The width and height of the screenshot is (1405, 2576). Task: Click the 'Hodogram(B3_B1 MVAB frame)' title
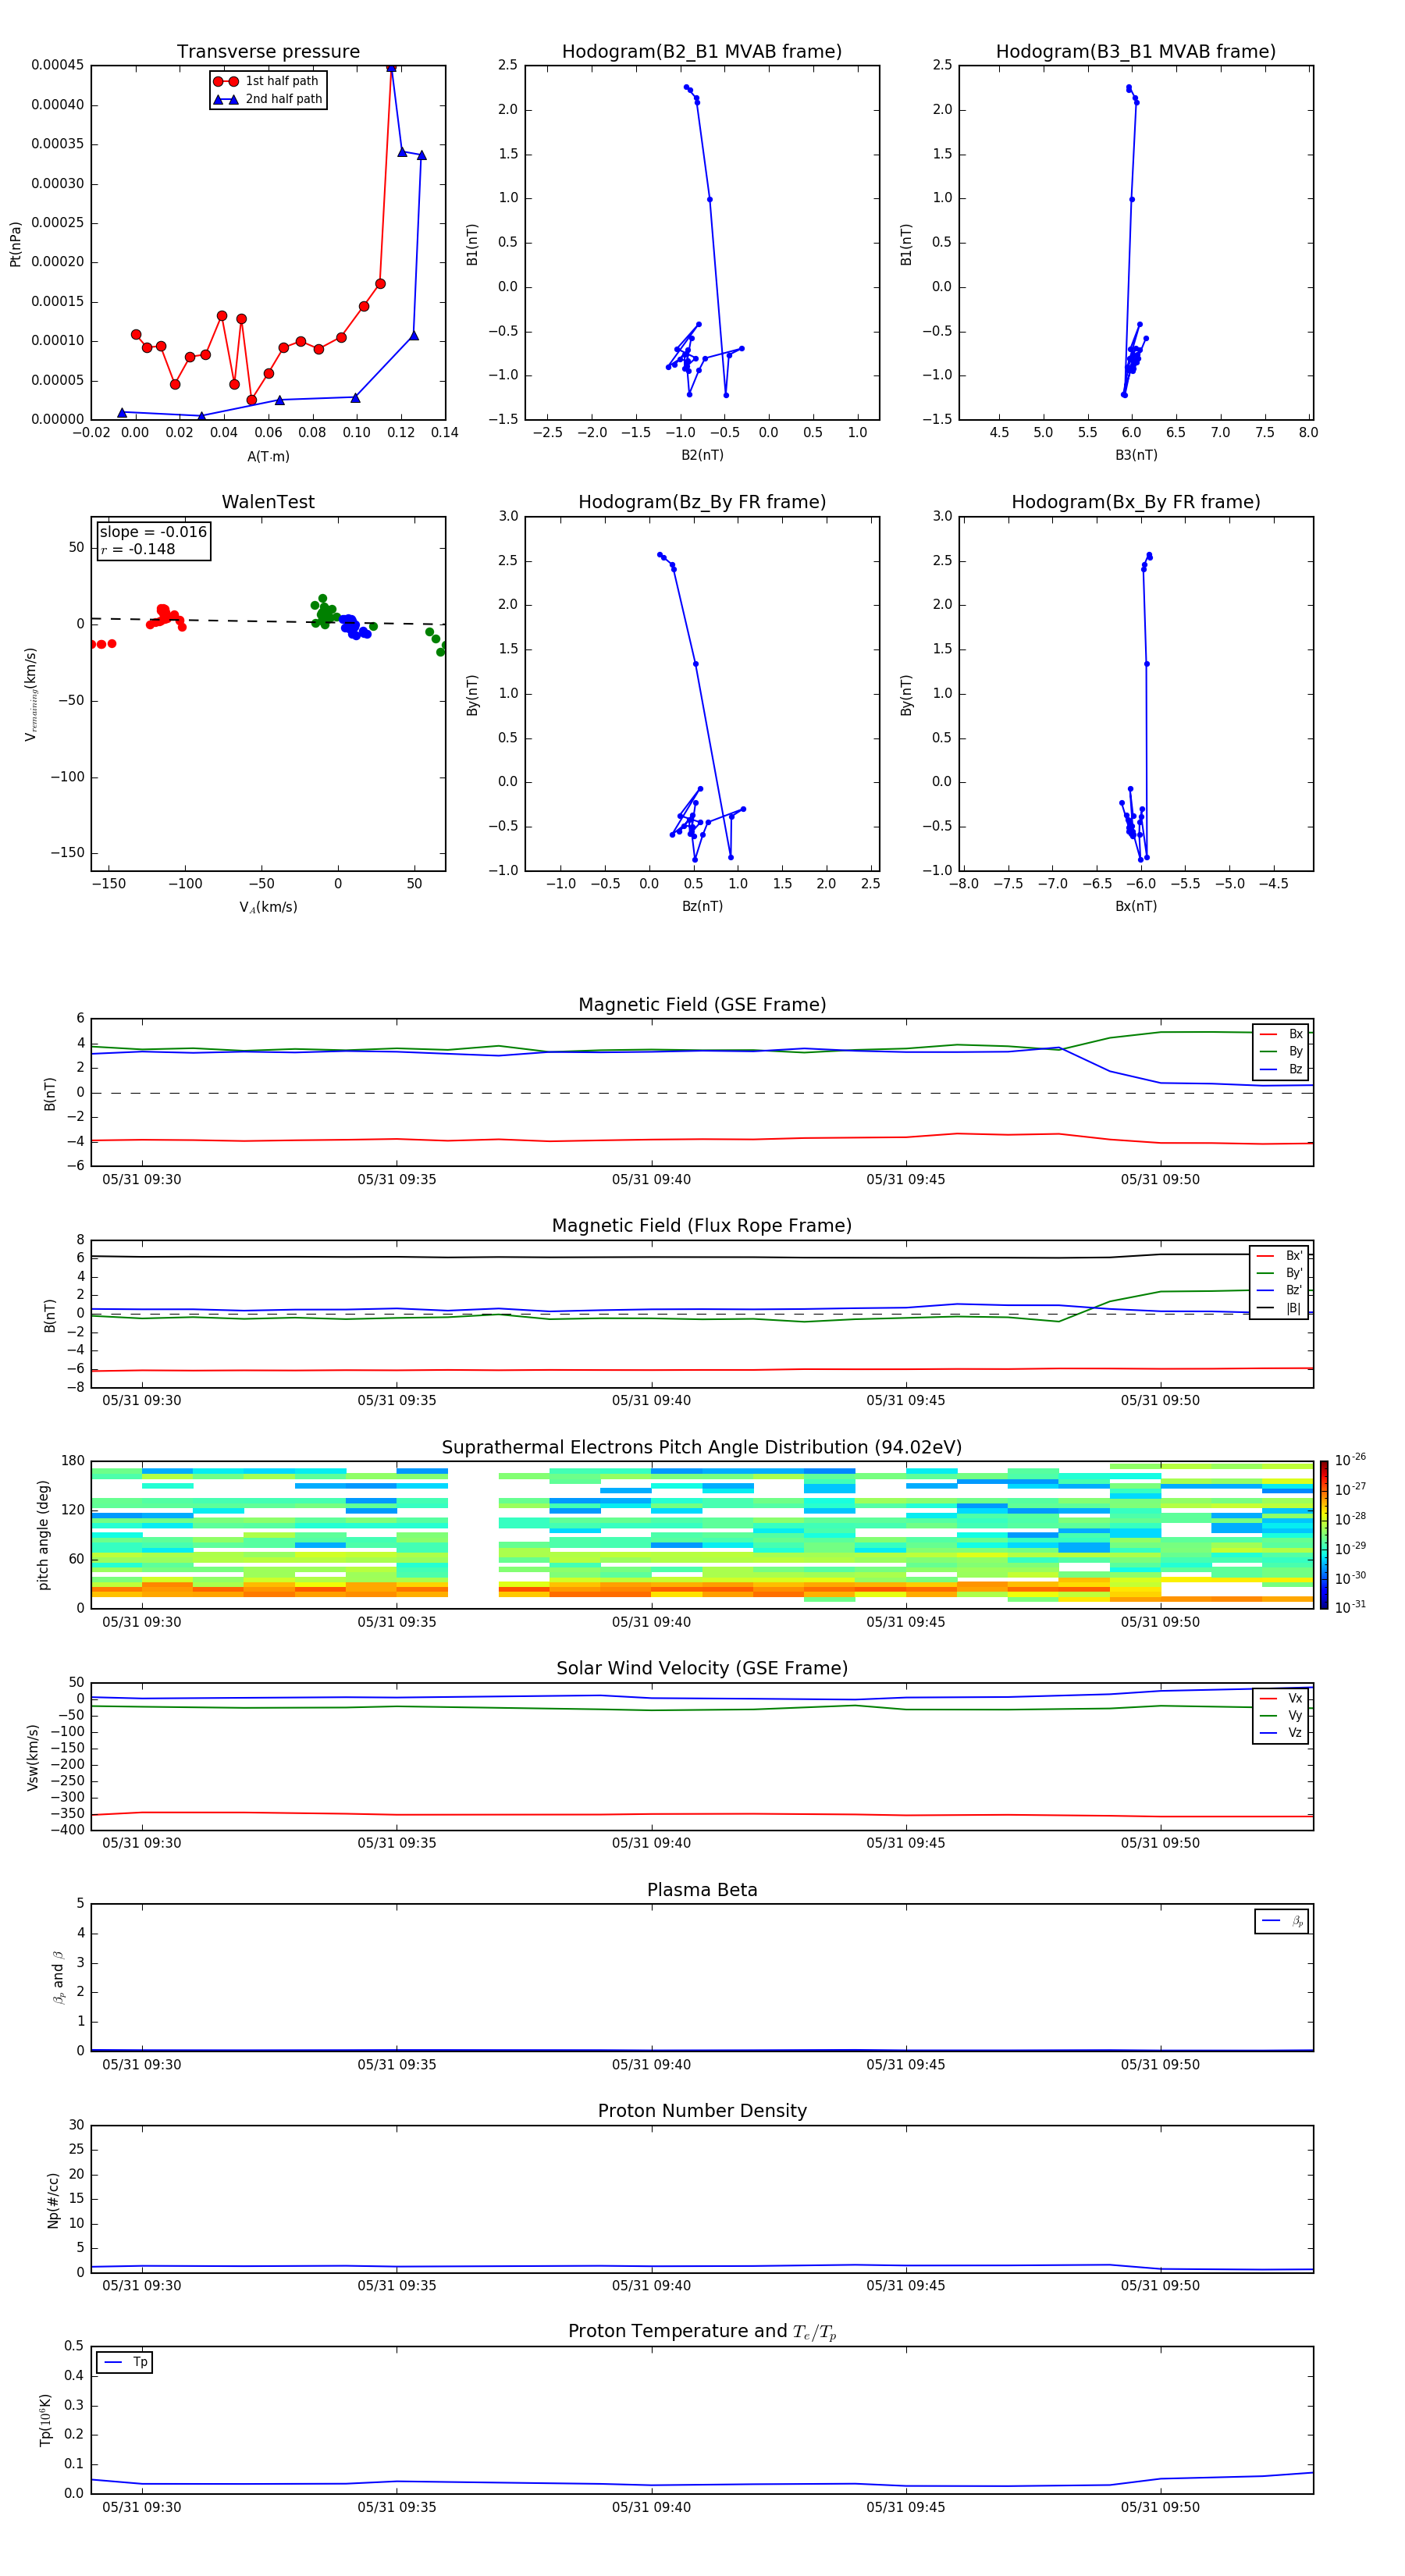[1136, 52]
